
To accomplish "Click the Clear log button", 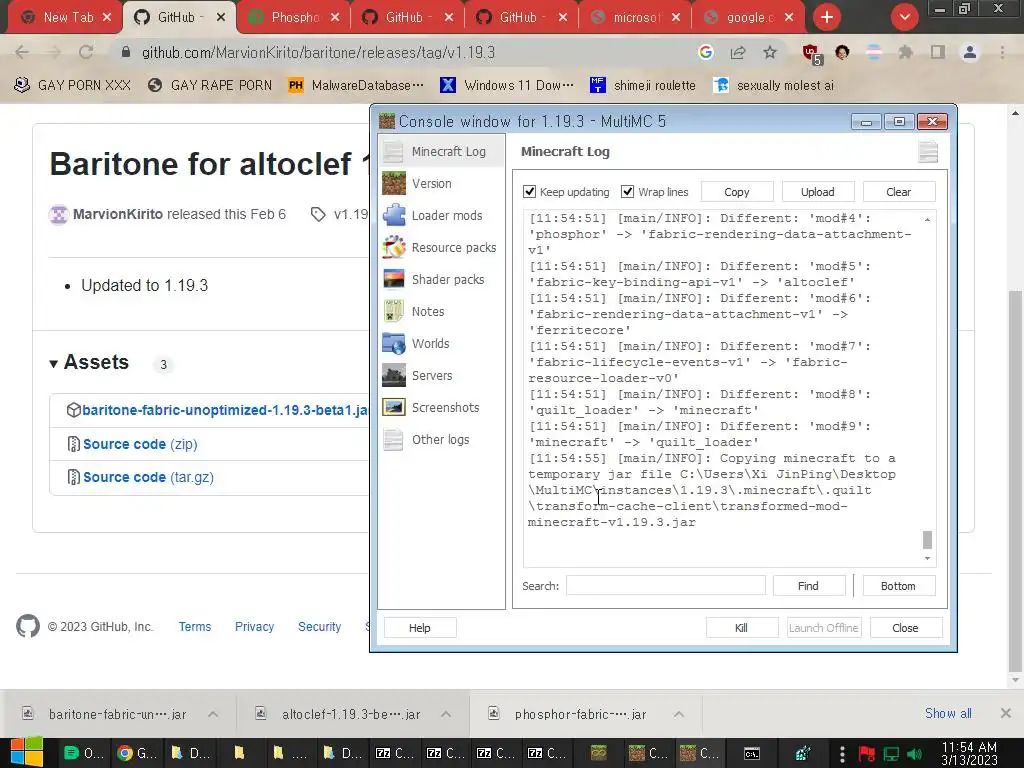I will [x=899, y=192].
